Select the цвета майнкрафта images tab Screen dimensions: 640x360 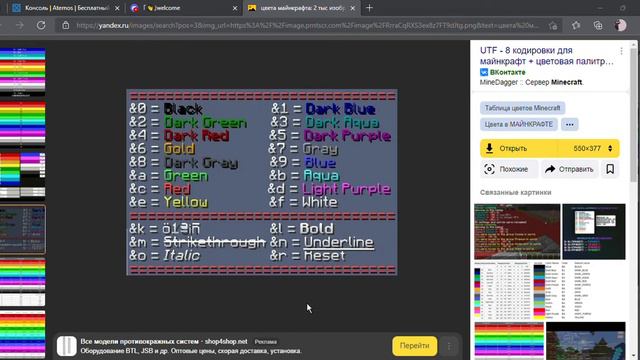[301, 8]
